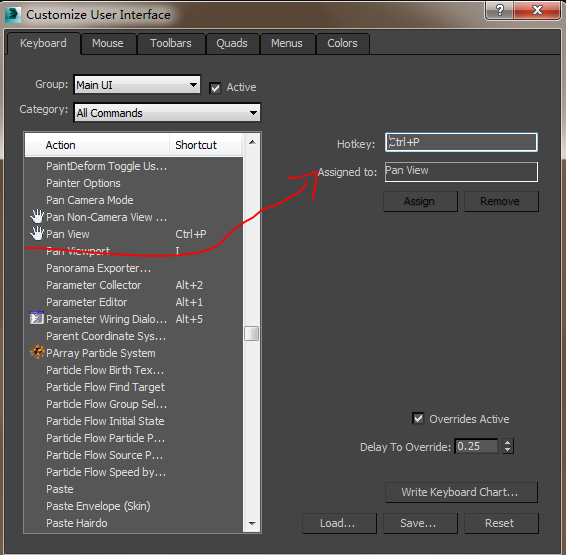Image resolution: width=566 pixels, height=555 pixels.
Task: Toggle the Active checkbox
Action: tap(215, 88)
